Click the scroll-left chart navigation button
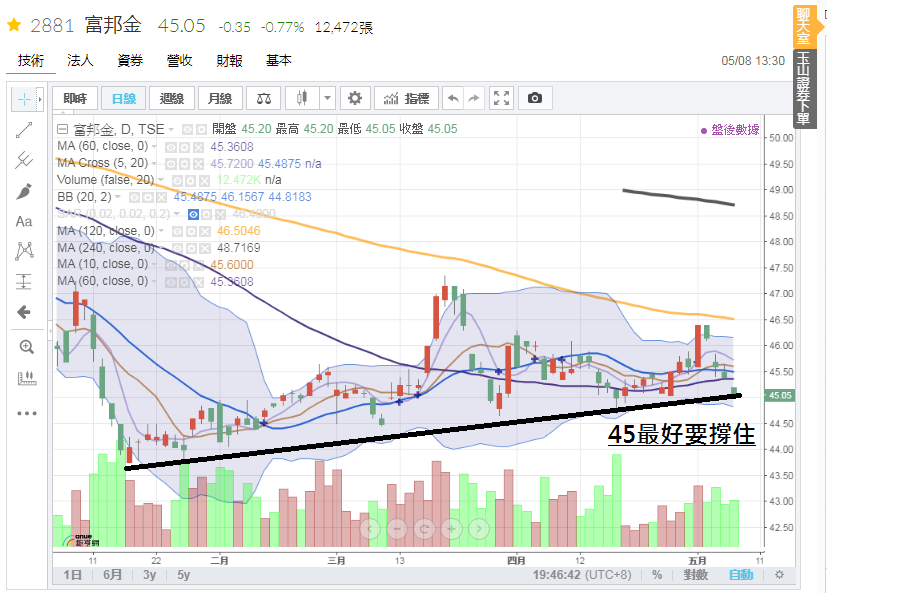 [x=370, y=528]
